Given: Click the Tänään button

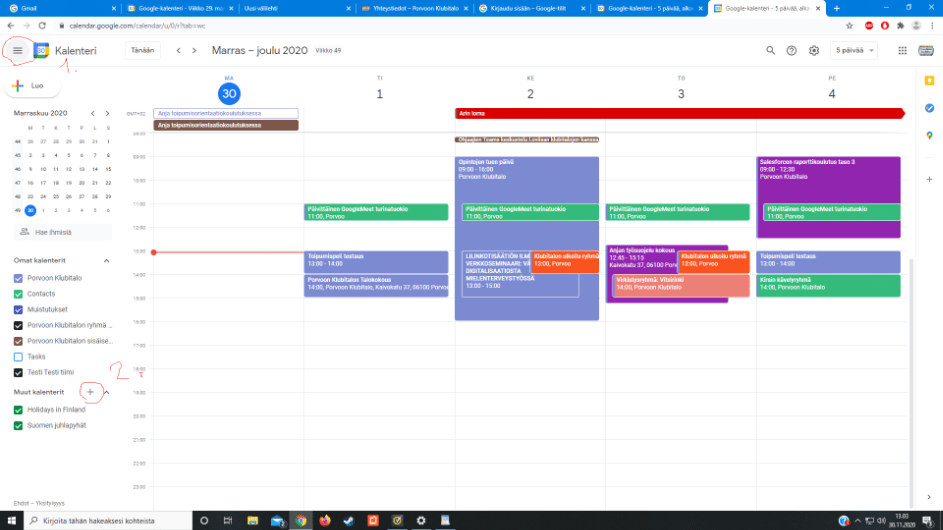Looking at the screenshot, I should 144,50.
